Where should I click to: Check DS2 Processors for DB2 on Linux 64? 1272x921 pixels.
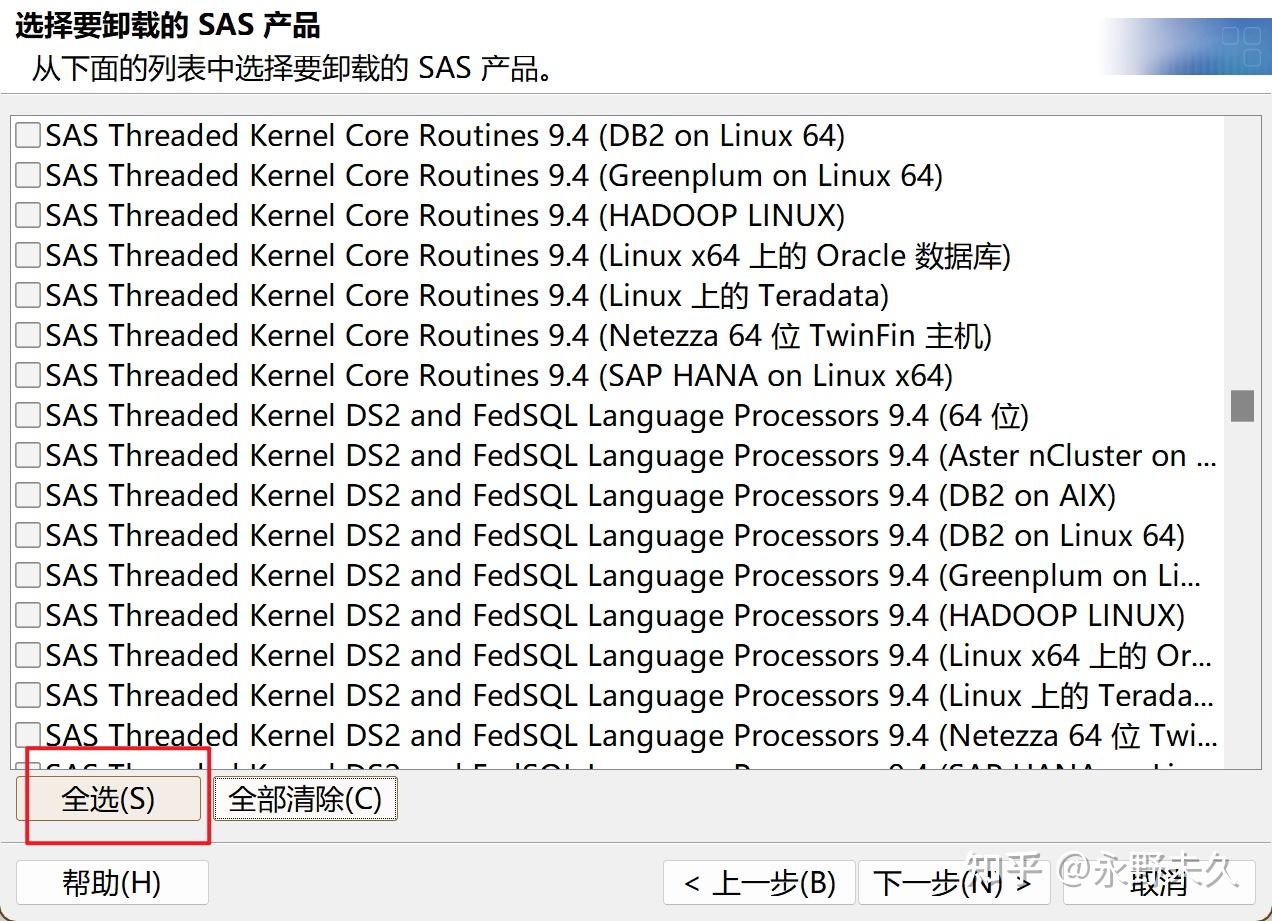27,535
